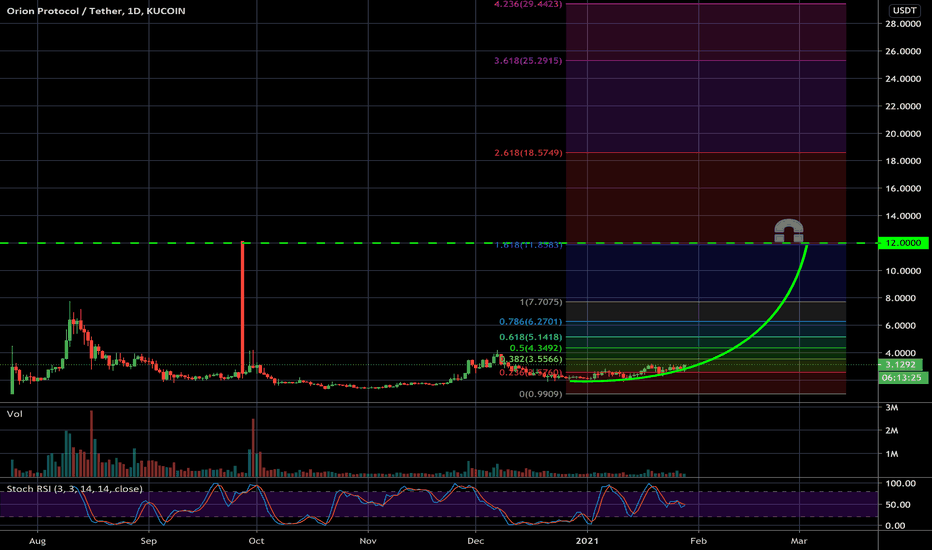Click the 4.0000 value on the price axis
Image resolution: width=932 pixels, height=550 pixels.
click(900, 353)
